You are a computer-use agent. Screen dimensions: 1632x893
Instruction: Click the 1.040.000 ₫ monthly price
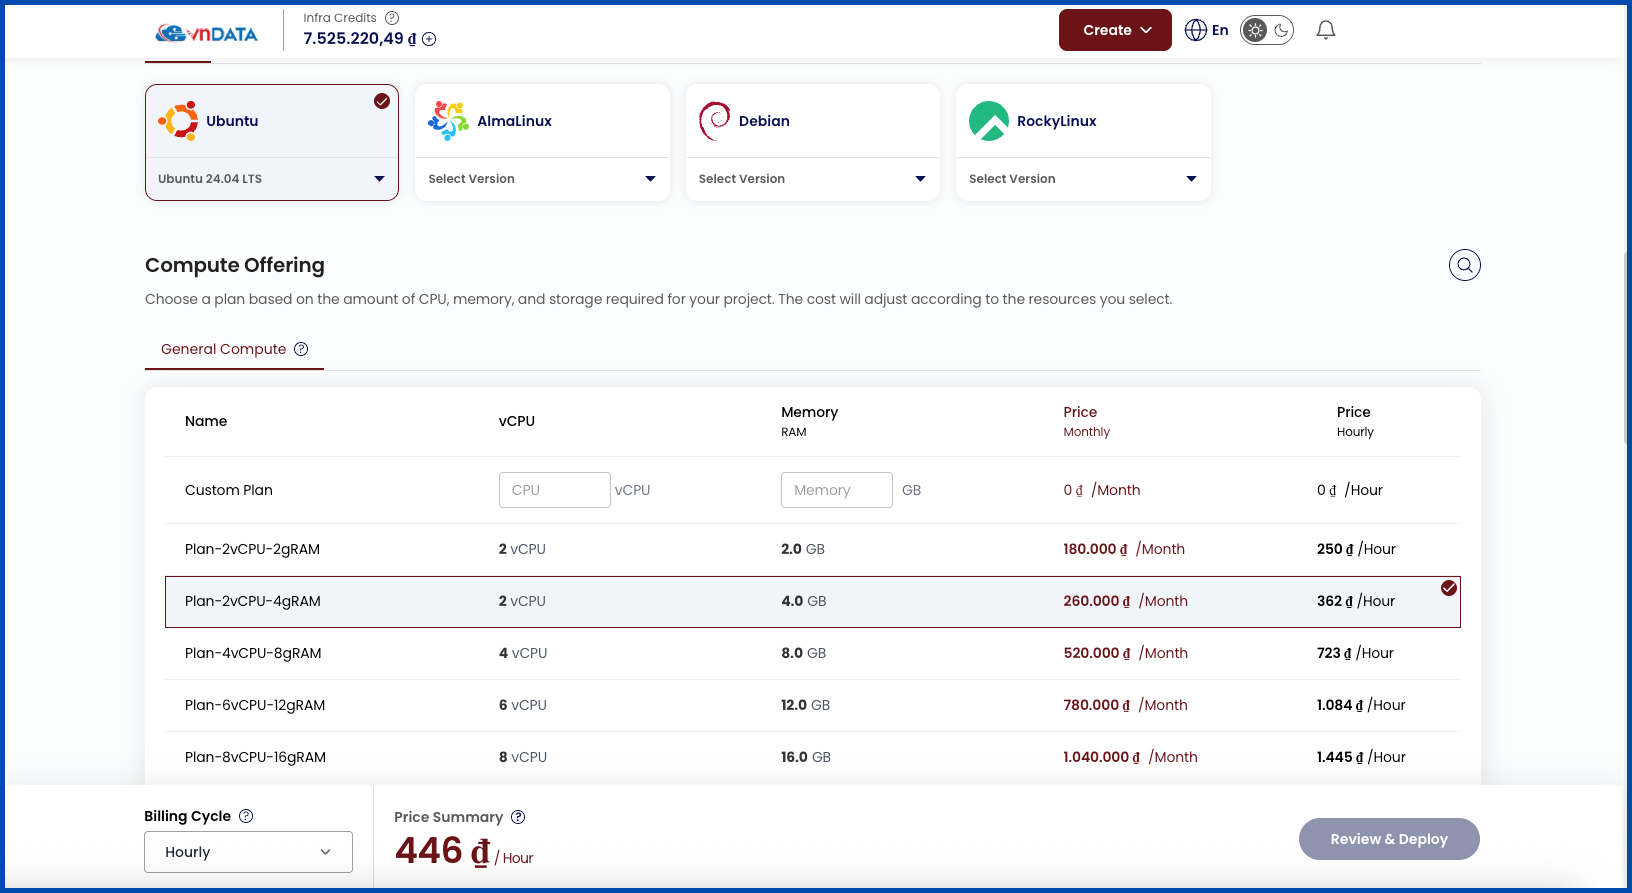[x=1102, y=757]
